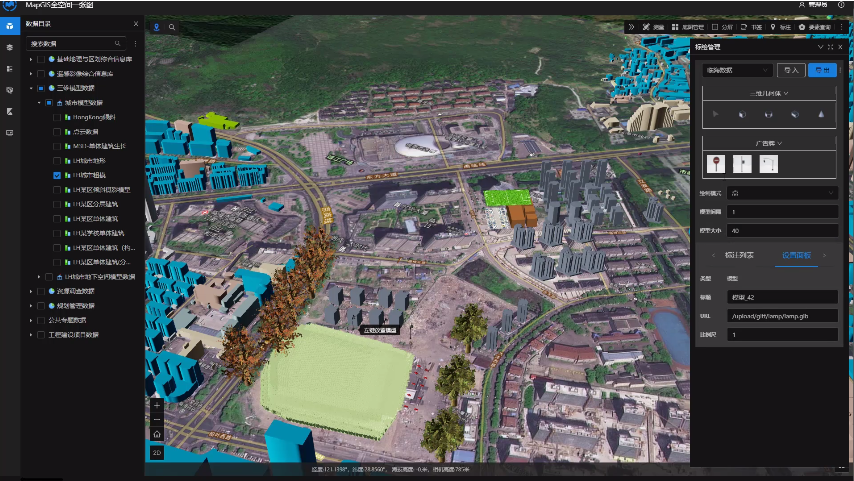Uncheck the checked LH layer checkbox
This screenshot has width=854, height=481.
(x=57, y=174)
